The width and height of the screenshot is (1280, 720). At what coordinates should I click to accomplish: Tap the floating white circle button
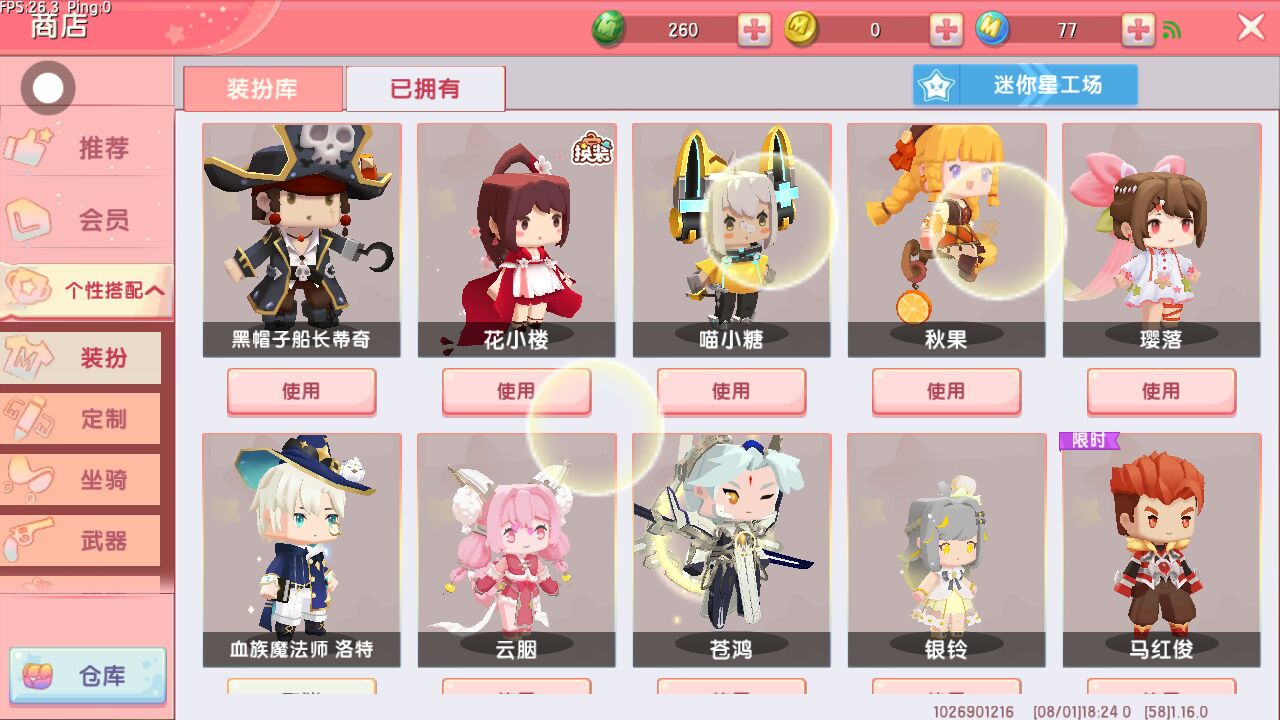pos(47,89)
